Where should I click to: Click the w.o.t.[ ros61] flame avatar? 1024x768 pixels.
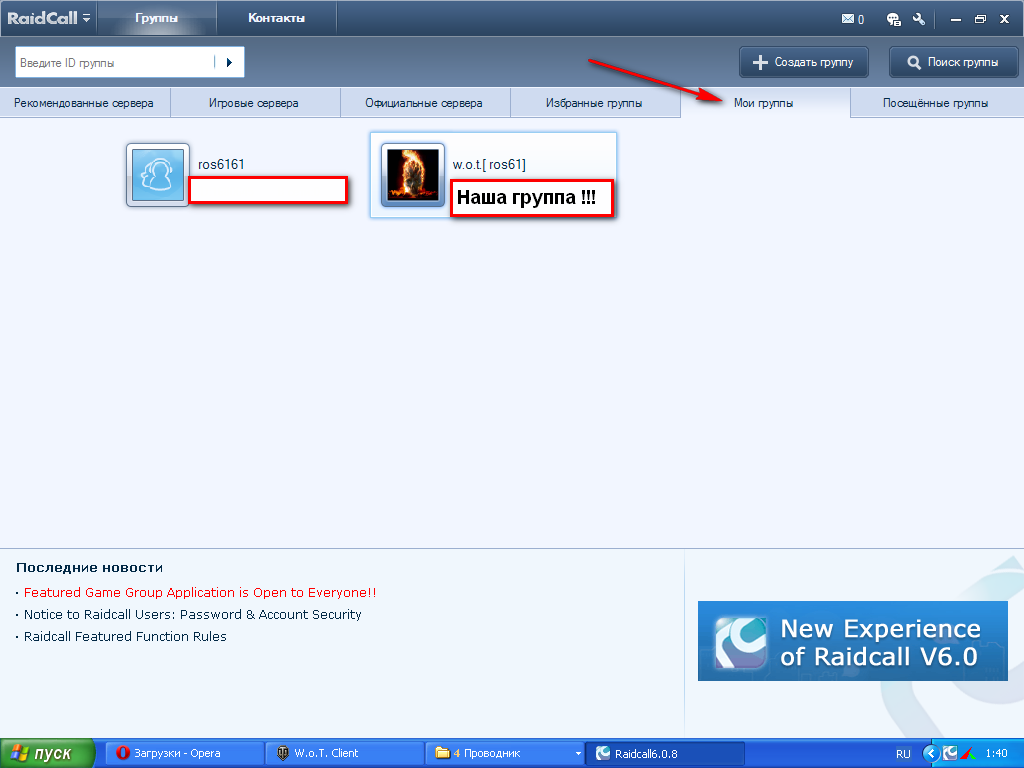point(413,175)
